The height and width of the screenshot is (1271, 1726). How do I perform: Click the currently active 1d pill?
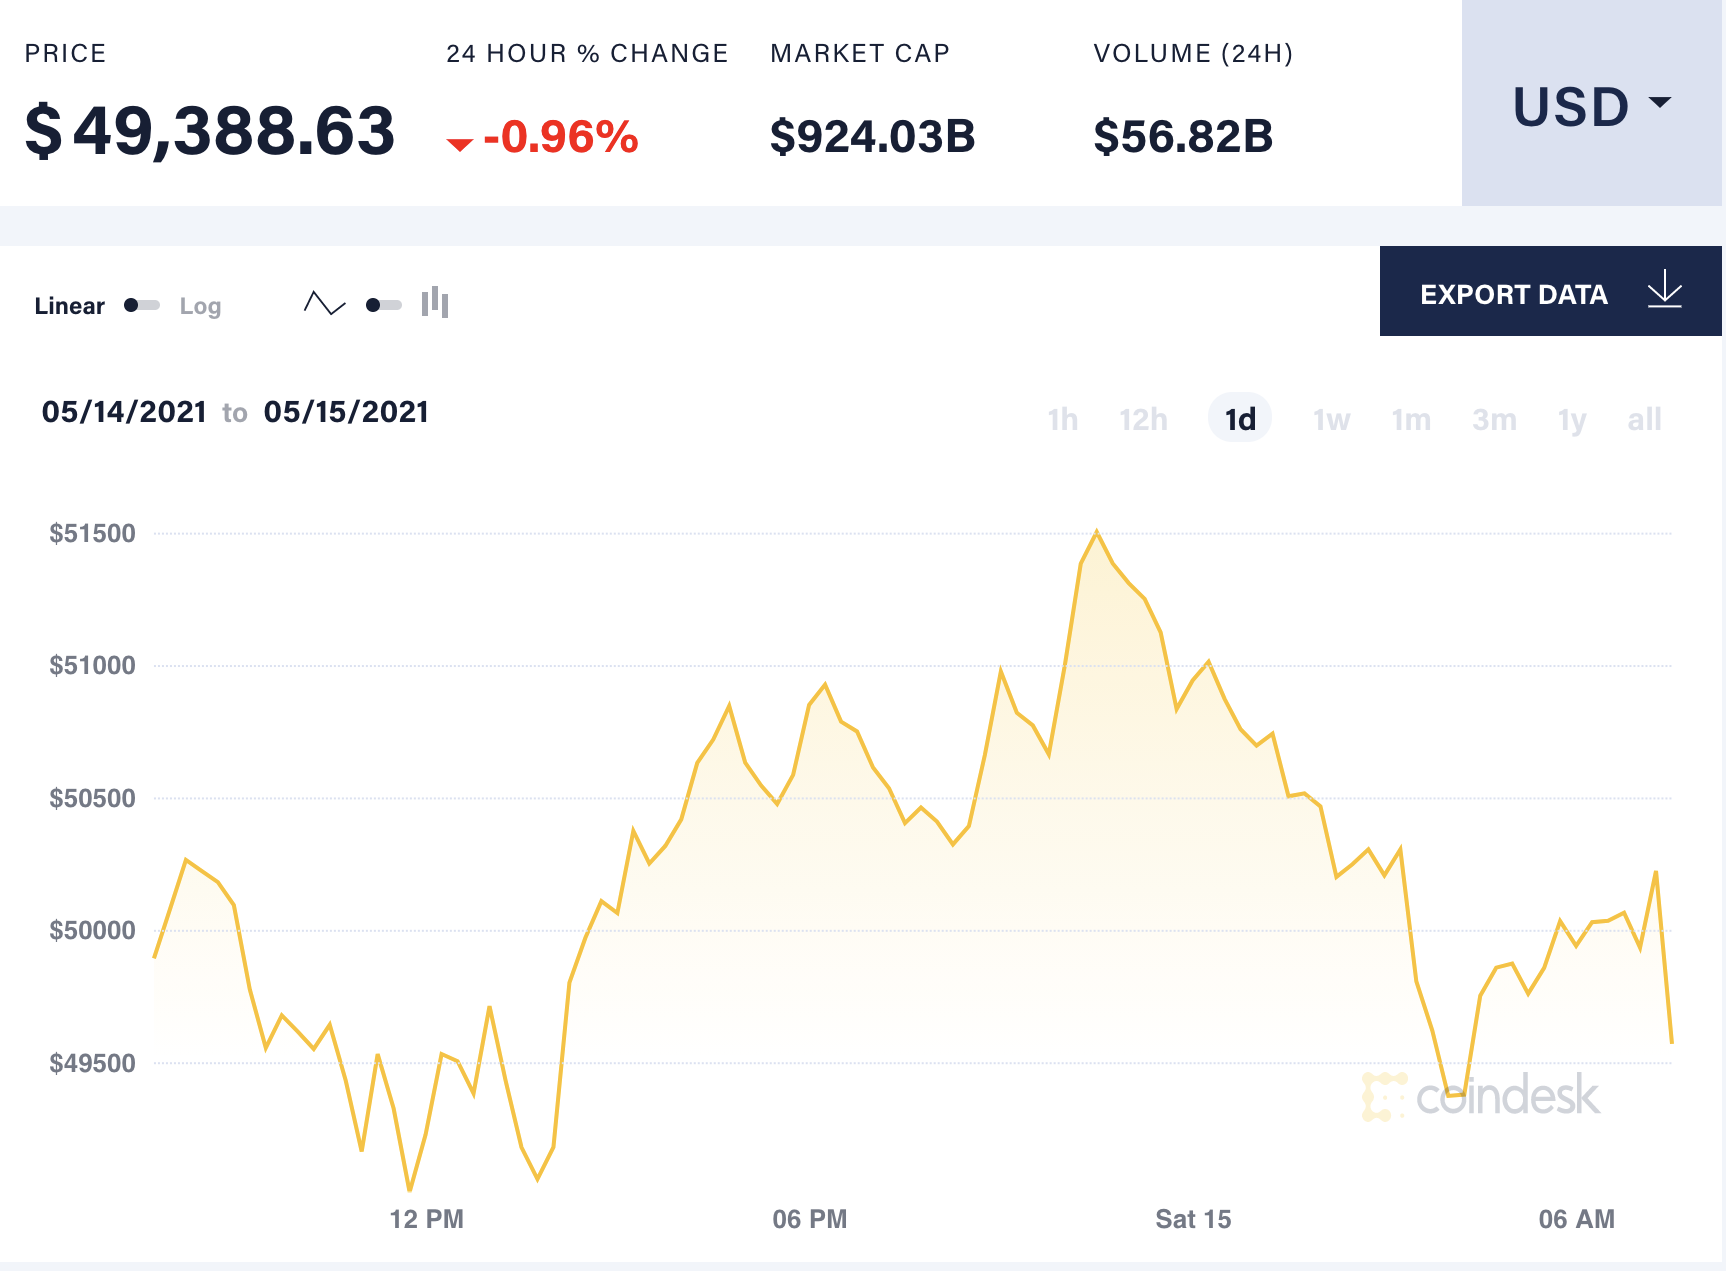point(1239,420)
